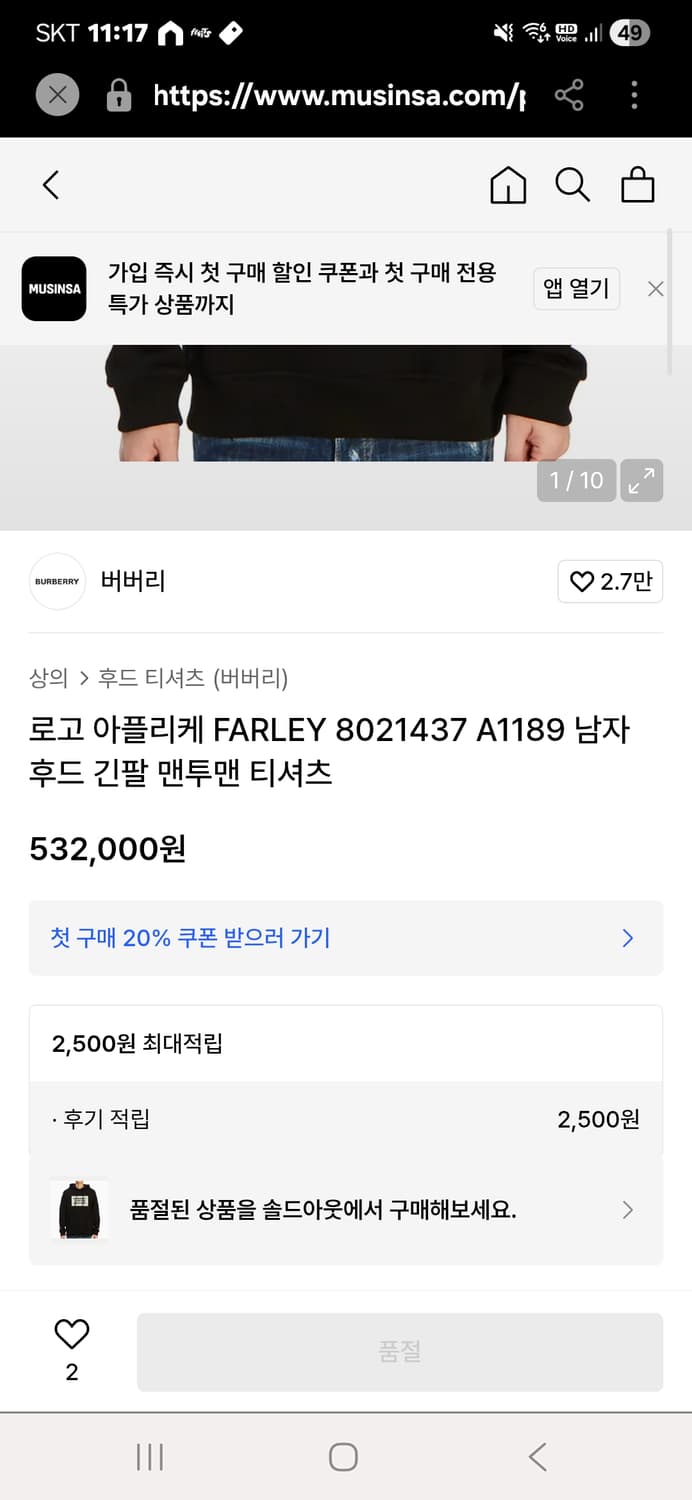The width and height of the screenshot is (692, 1500).
Task: Go to the Musinsa home page icon
Action: pyautogui.click(x=508, y=185)
